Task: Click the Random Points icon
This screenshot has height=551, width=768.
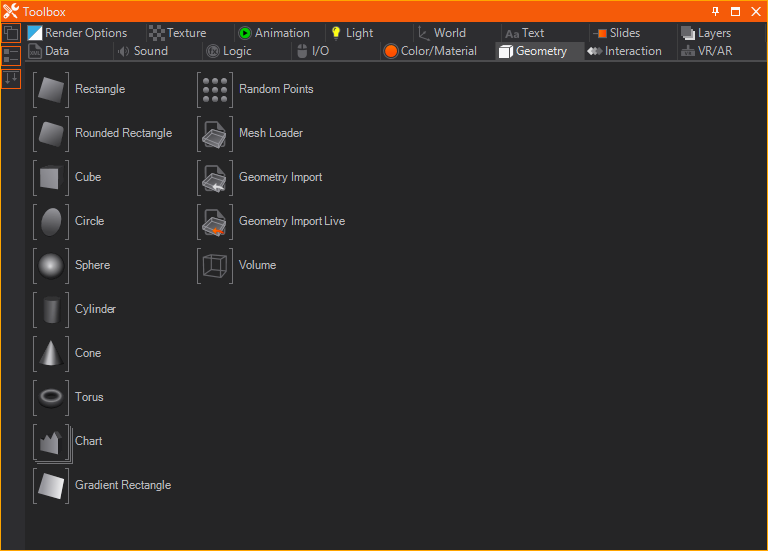Action: pos(215,89)
